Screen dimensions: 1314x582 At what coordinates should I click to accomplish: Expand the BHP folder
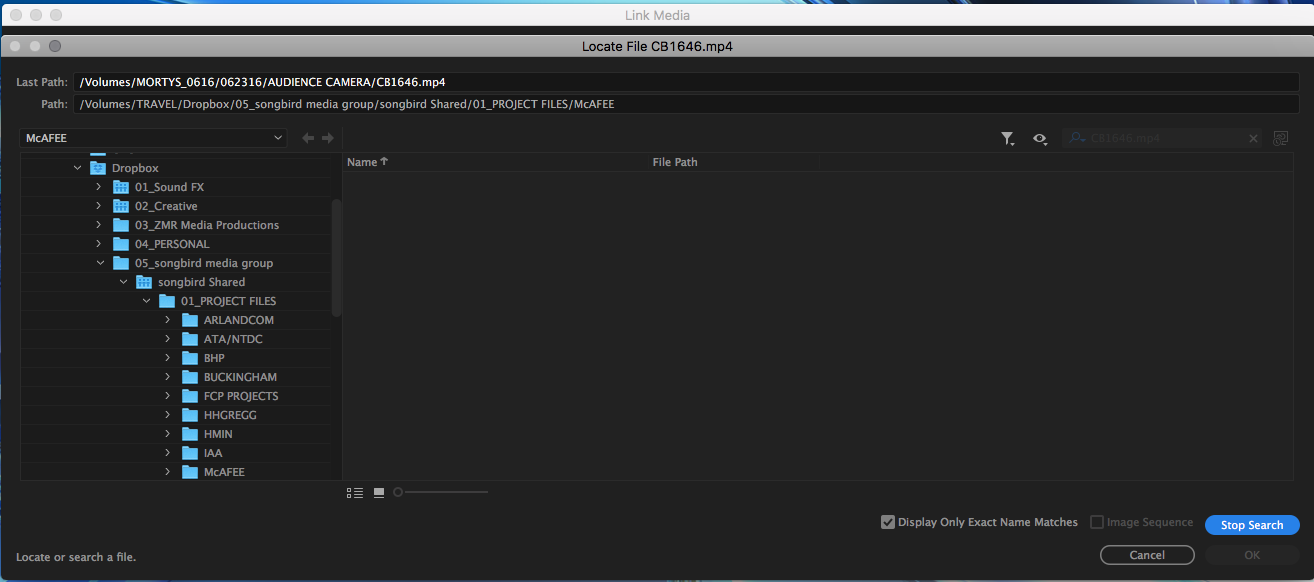pyautogui.click(x=167, y=358)
